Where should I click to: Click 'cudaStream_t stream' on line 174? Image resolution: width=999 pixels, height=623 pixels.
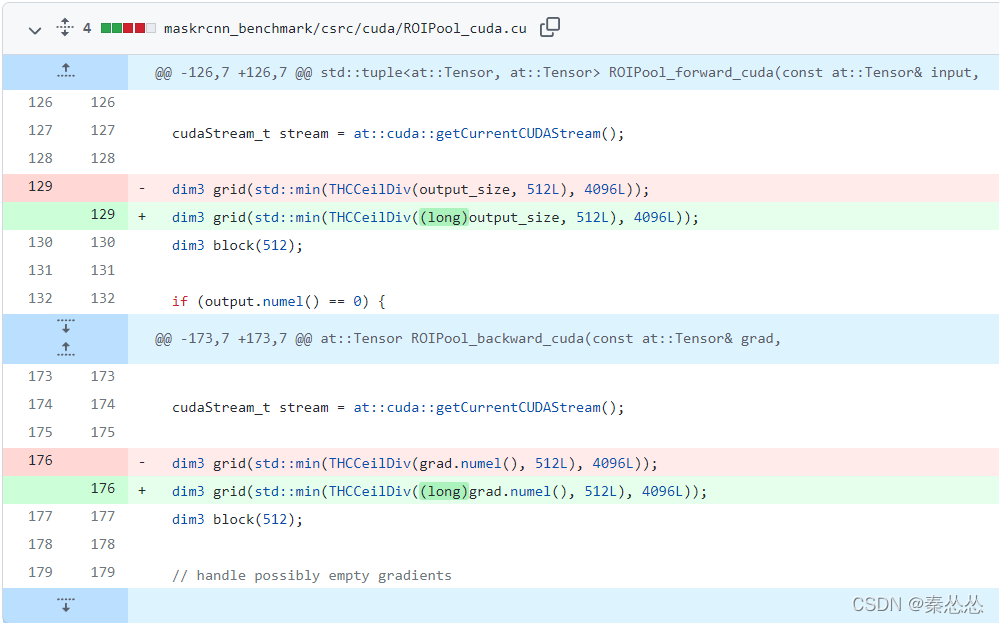coord(250,408)
